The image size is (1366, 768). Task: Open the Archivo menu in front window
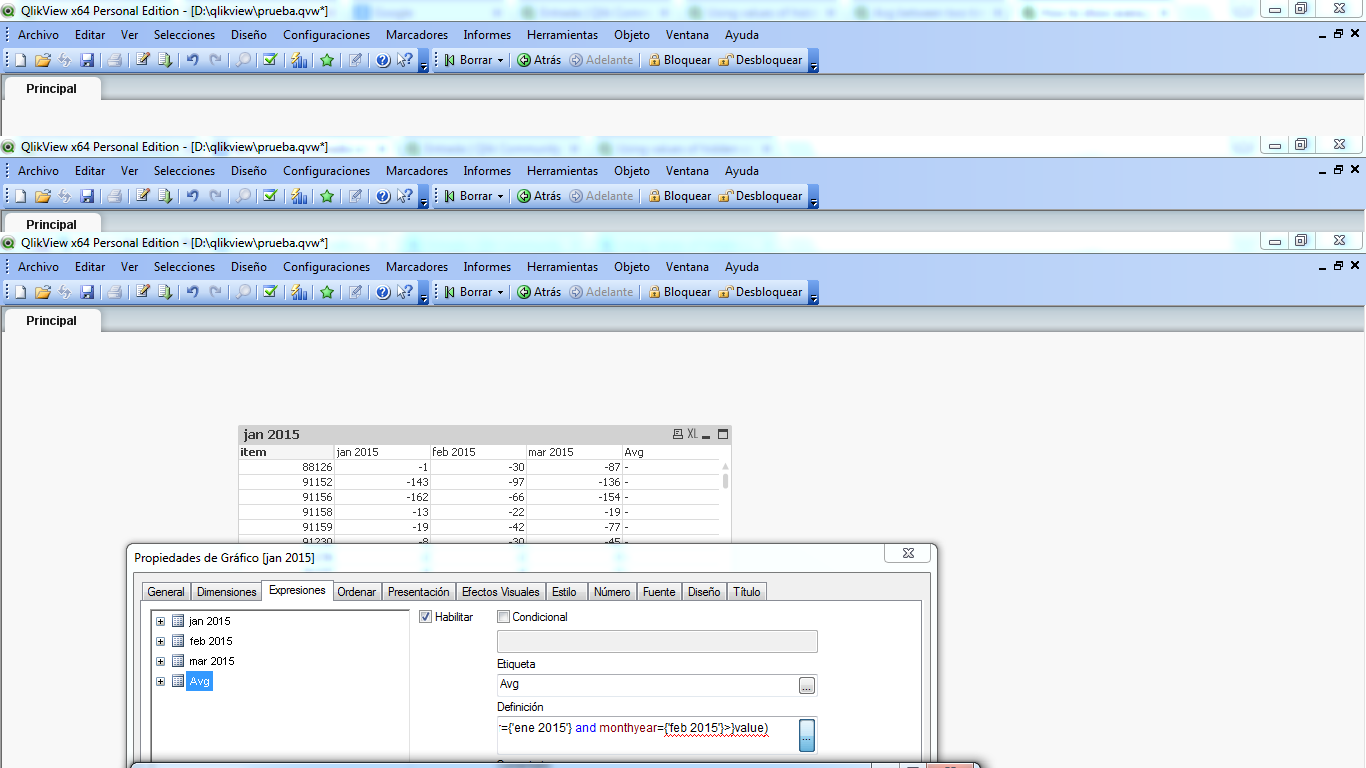pyautogui.click(x=38, y=267)
